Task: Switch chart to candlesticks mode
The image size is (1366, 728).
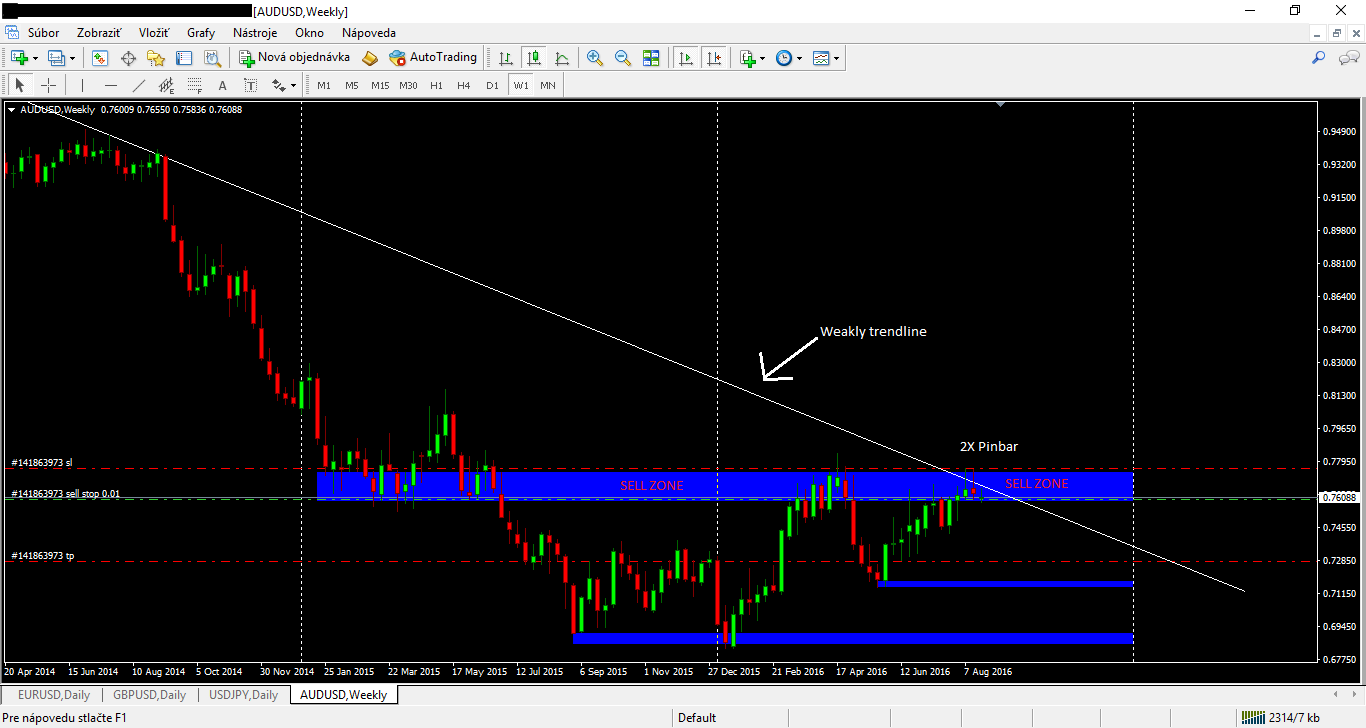Action: click(534, 58)
